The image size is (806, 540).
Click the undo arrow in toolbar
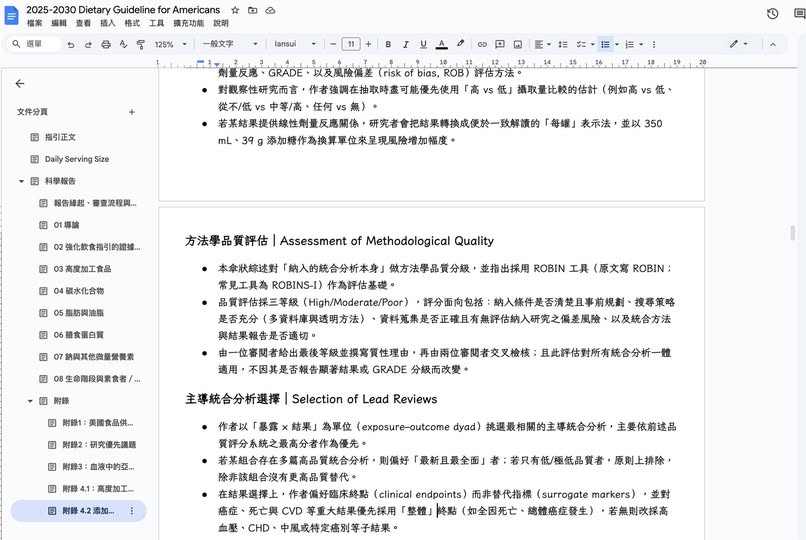click(x=71, y=44)
